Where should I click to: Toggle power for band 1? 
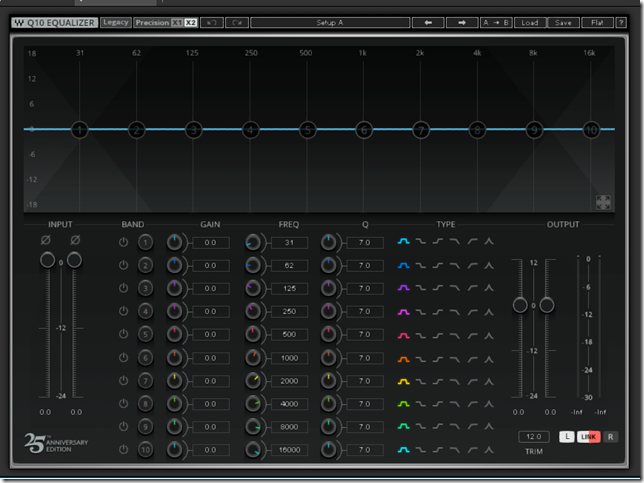pyautogui.click(x=123, y=242)
